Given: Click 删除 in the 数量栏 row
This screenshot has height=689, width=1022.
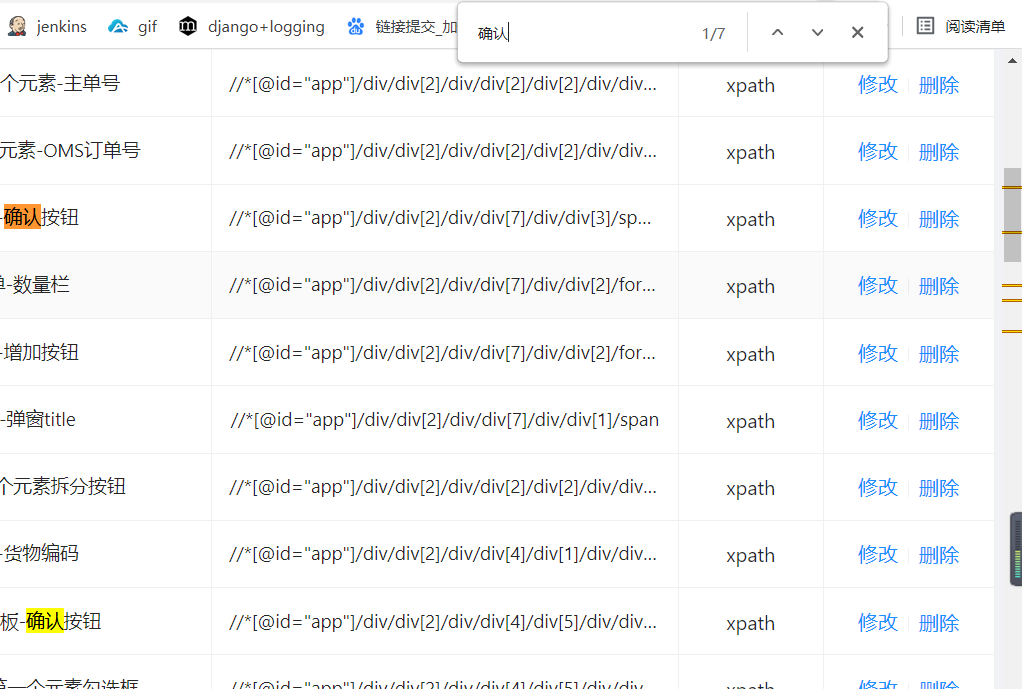Looking at the screenshot, I should 939,287.
